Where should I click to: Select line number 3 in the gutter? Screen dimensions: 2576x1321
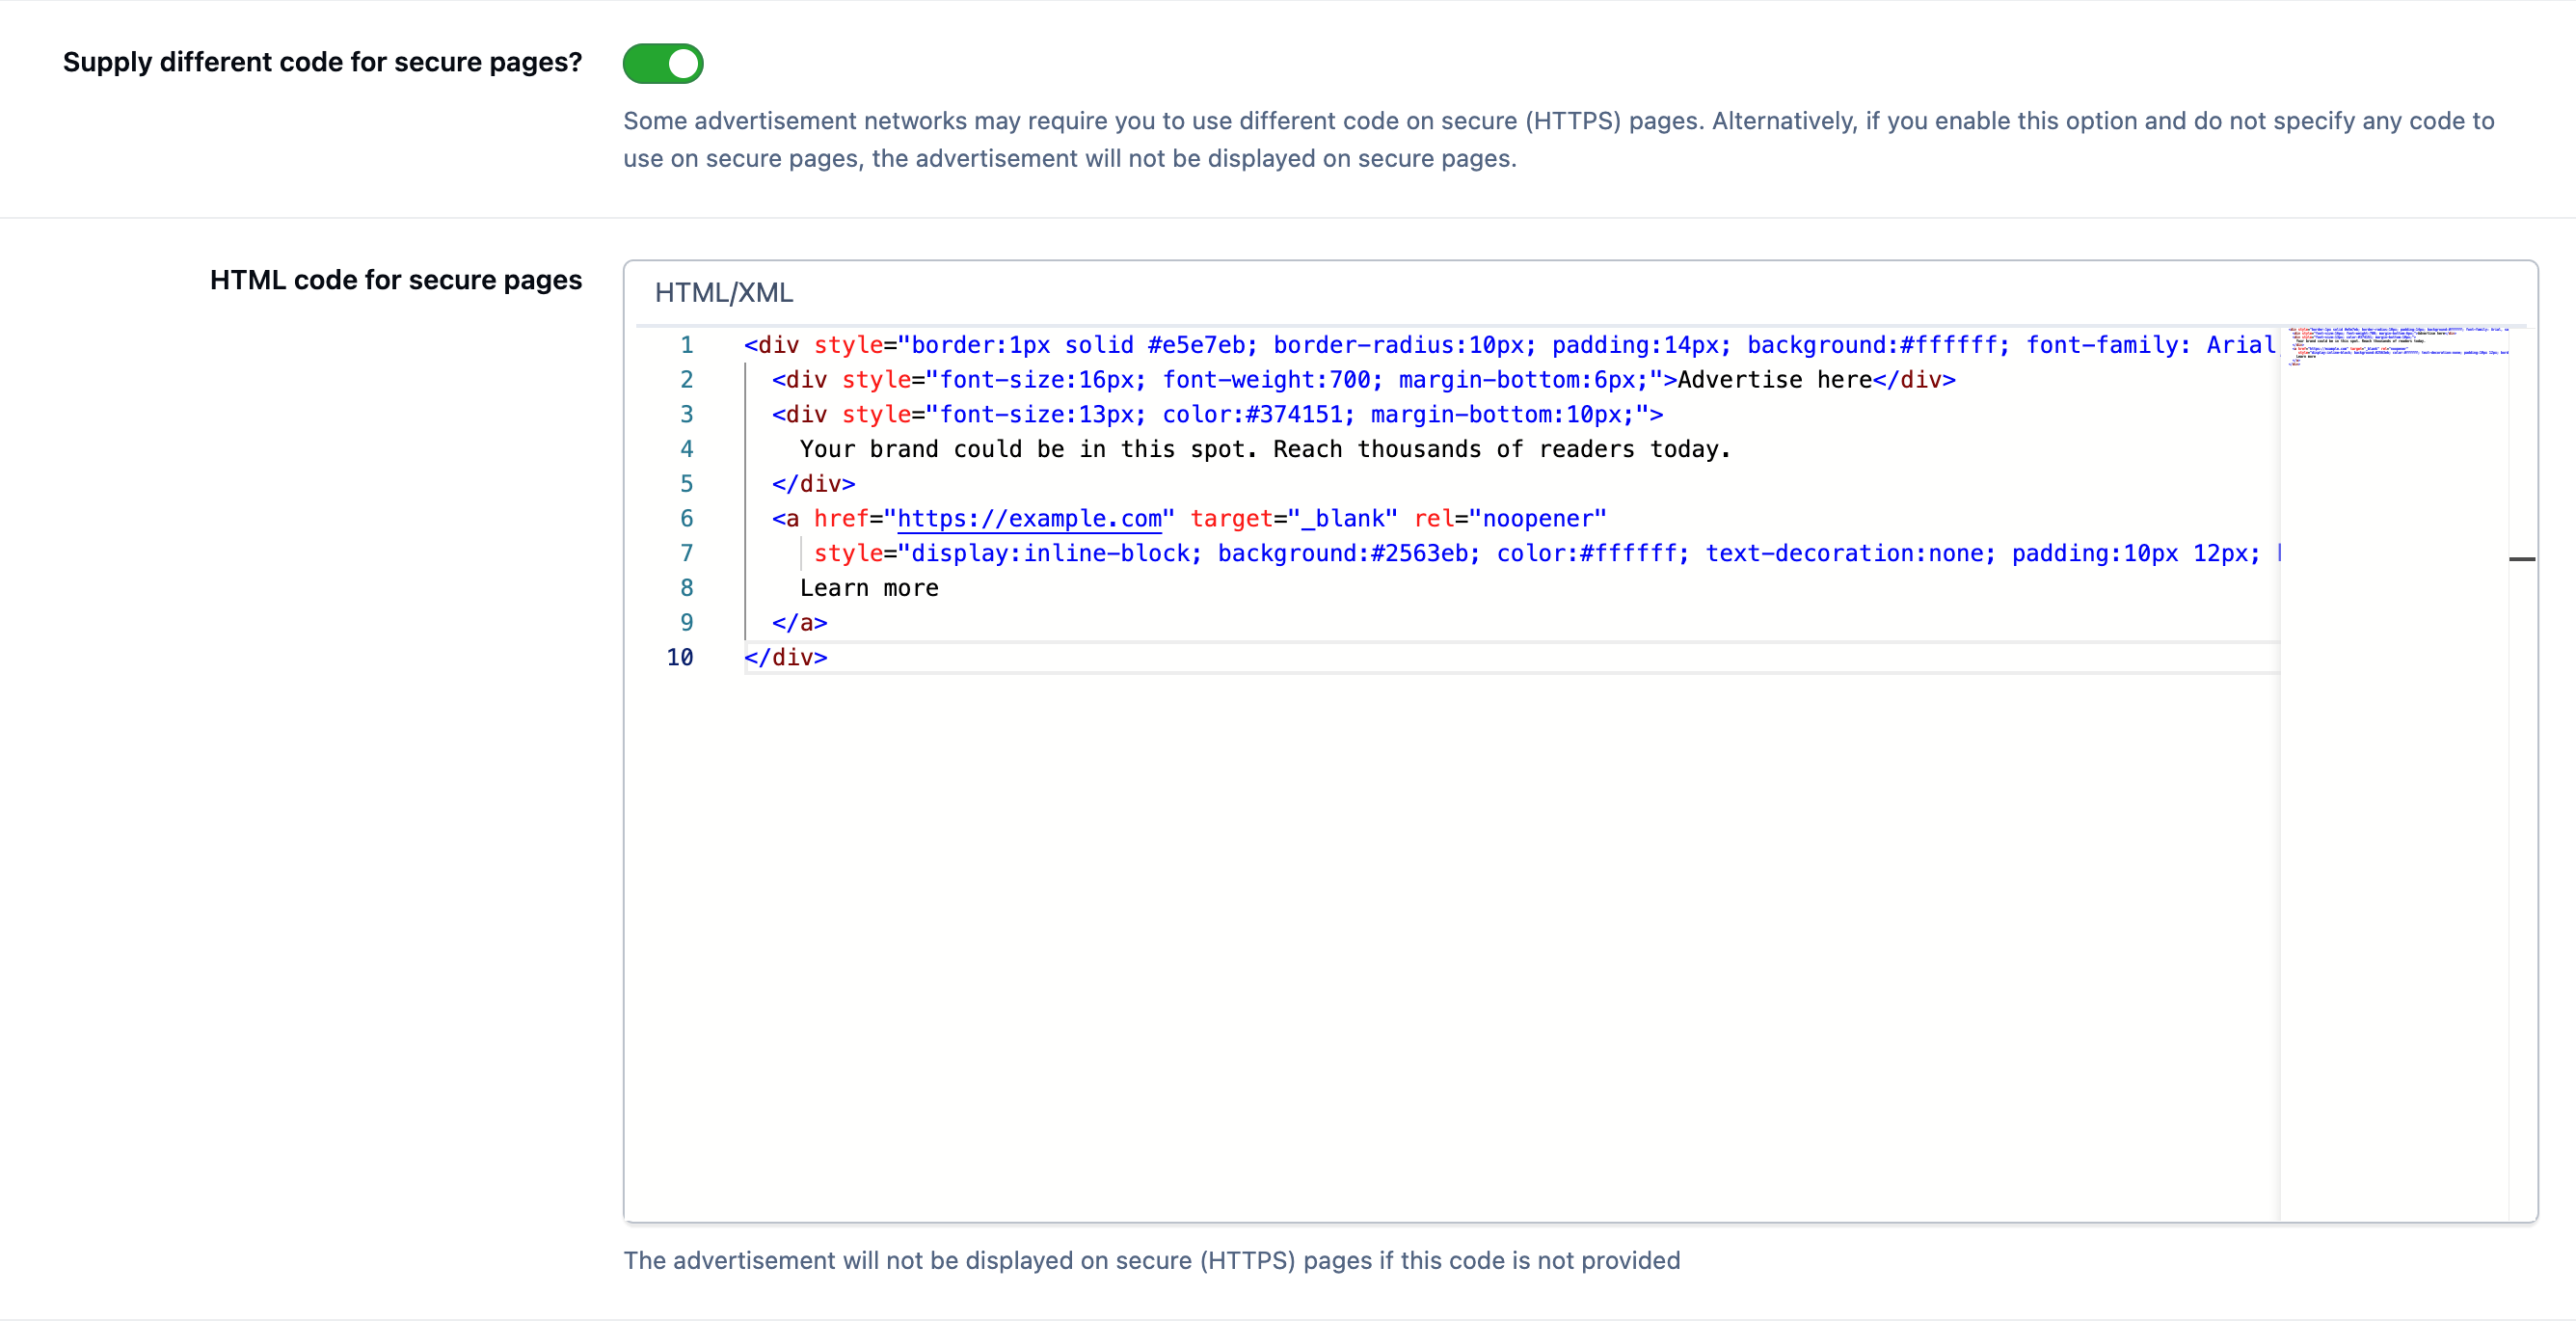coord(686,414)
